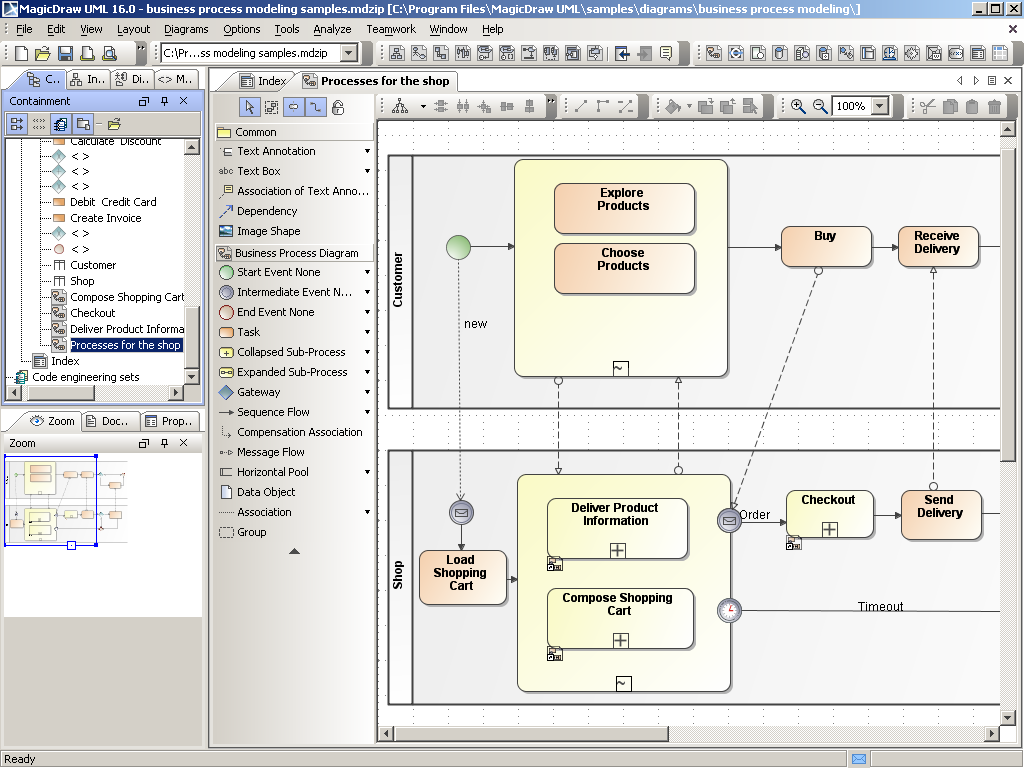Click the New Project icon
The image size is (1024, 768).
pos(21,54)
